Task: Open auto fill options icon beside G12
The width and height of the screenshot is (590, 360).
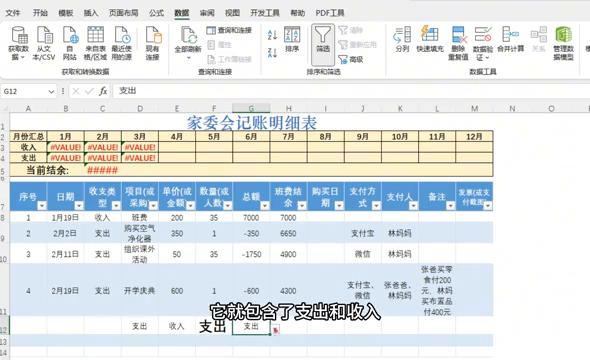Action: pyautogui.click(x=276, y=330)
